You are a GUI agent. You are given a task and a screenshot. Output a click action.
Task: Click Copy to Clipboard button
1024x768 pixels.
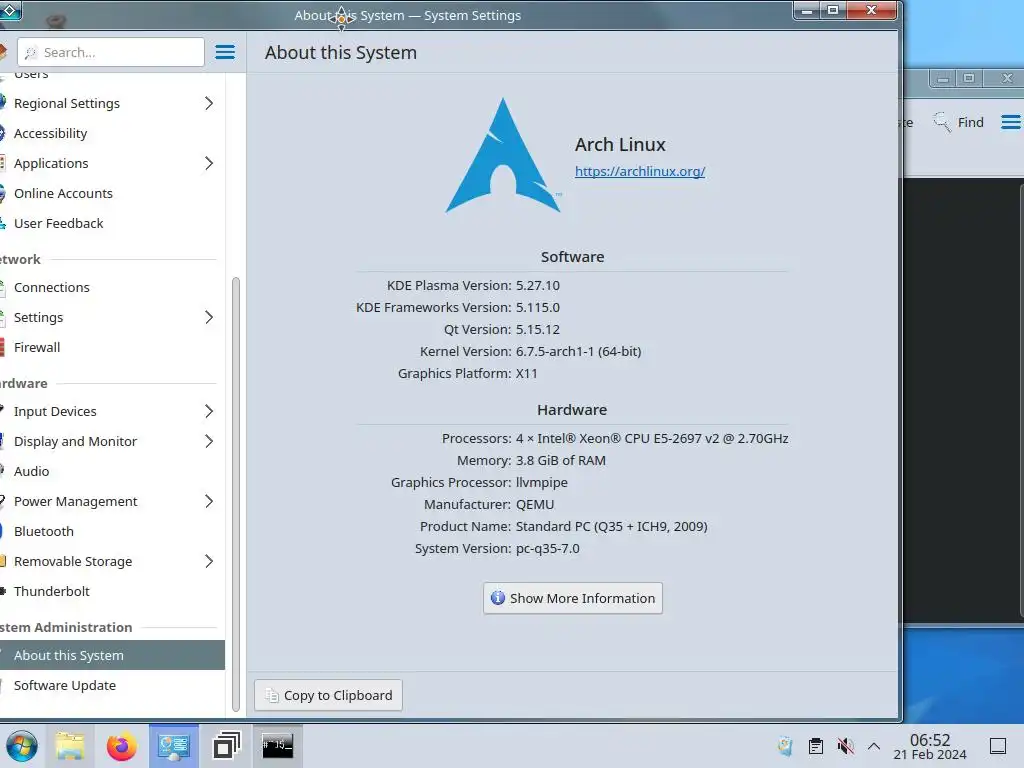(x=328, y=696)
